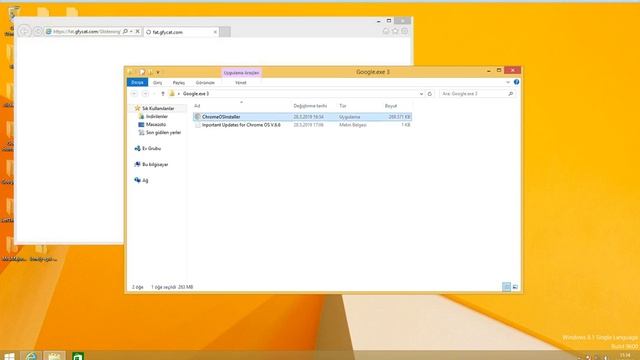Select Ev Grubu in navigation pane
The height and width of the screenshot is (360, 640).
[151, 149]
